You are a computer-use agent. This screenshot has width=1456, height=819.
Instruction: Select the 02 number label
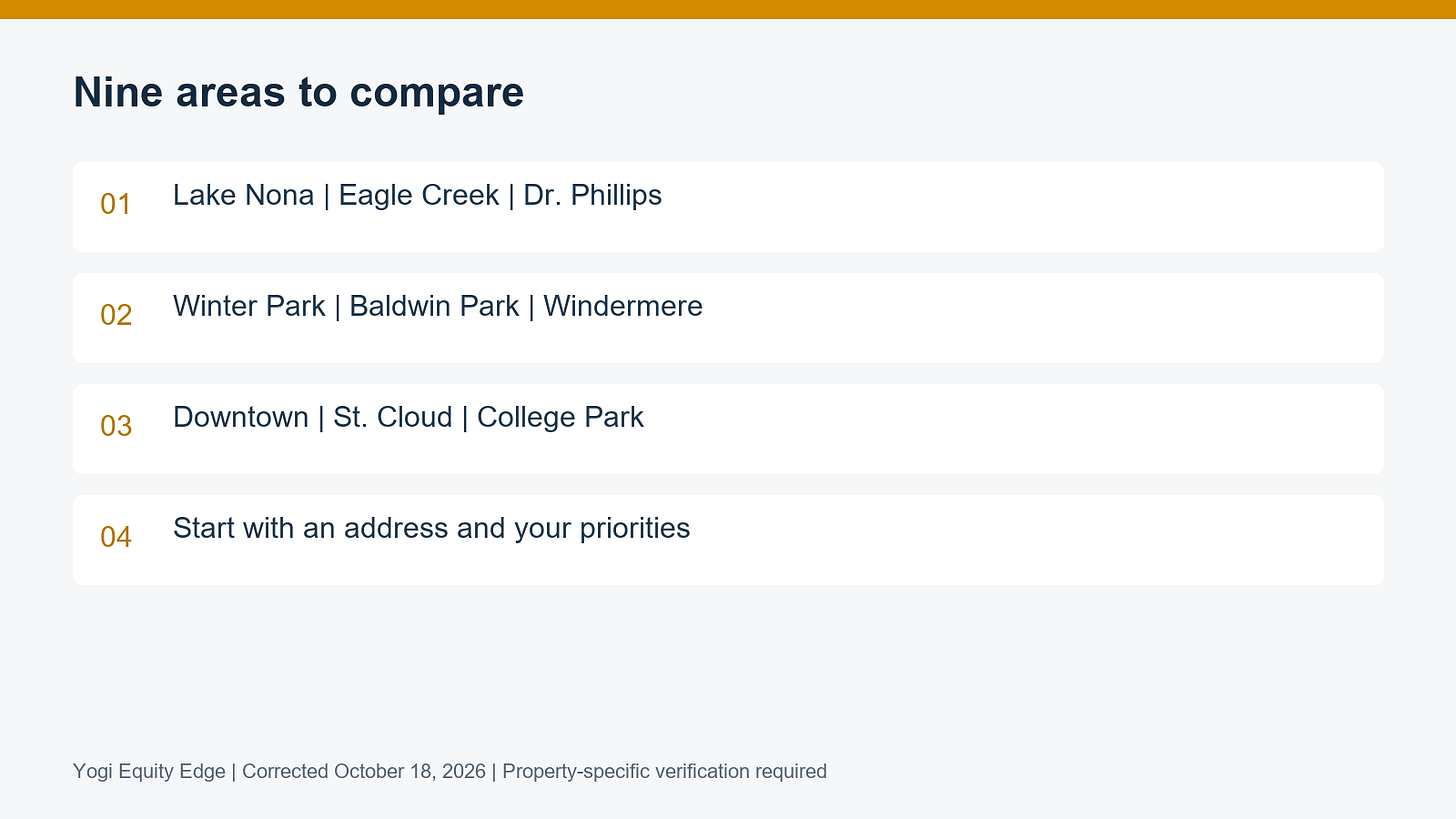pos(116,315)
